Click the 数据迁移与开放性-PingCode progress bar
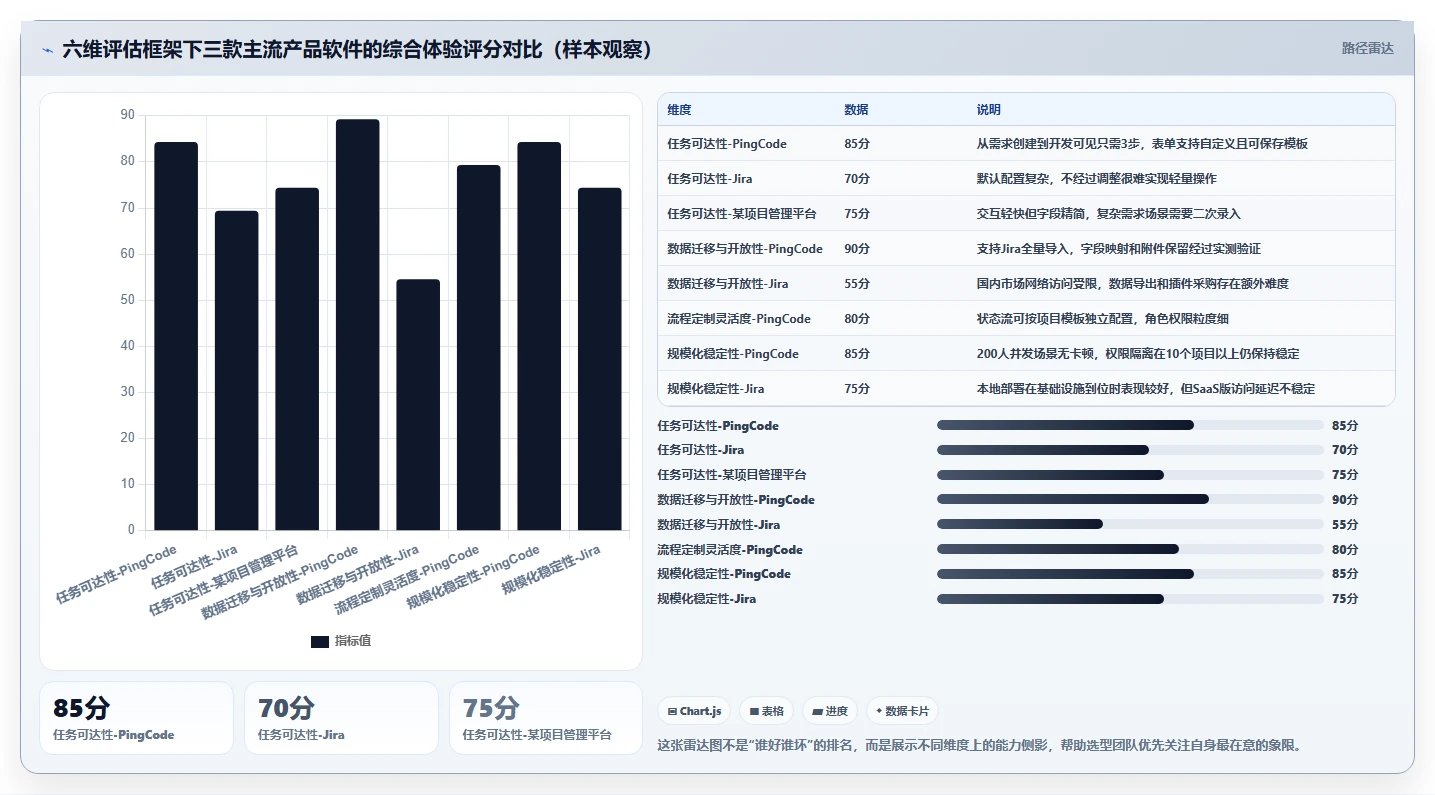This screenshot has width=1435, height=795. [1130, 500]
